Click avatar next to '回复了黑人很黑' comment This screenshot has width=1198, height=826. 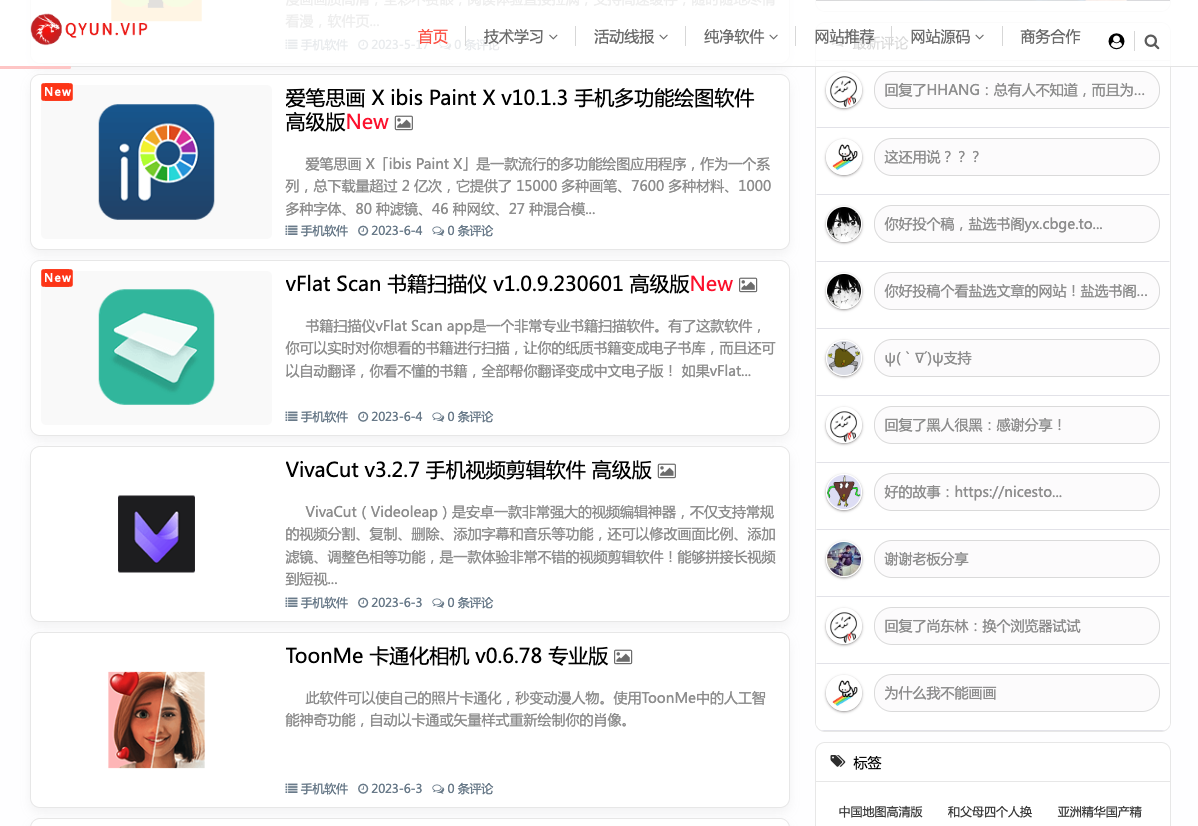(x=844, y=426)
